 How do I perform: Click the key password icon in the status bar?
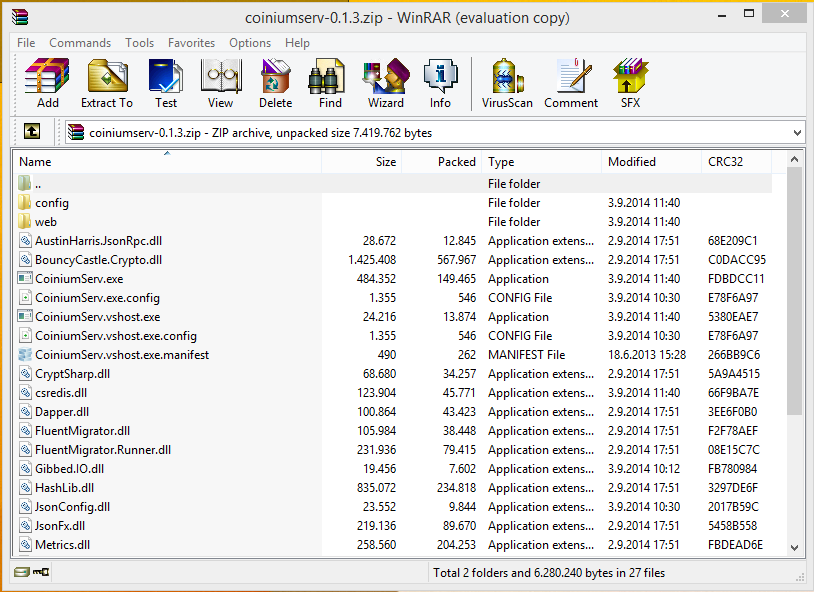pyautogui.click(x=41, y=572)
